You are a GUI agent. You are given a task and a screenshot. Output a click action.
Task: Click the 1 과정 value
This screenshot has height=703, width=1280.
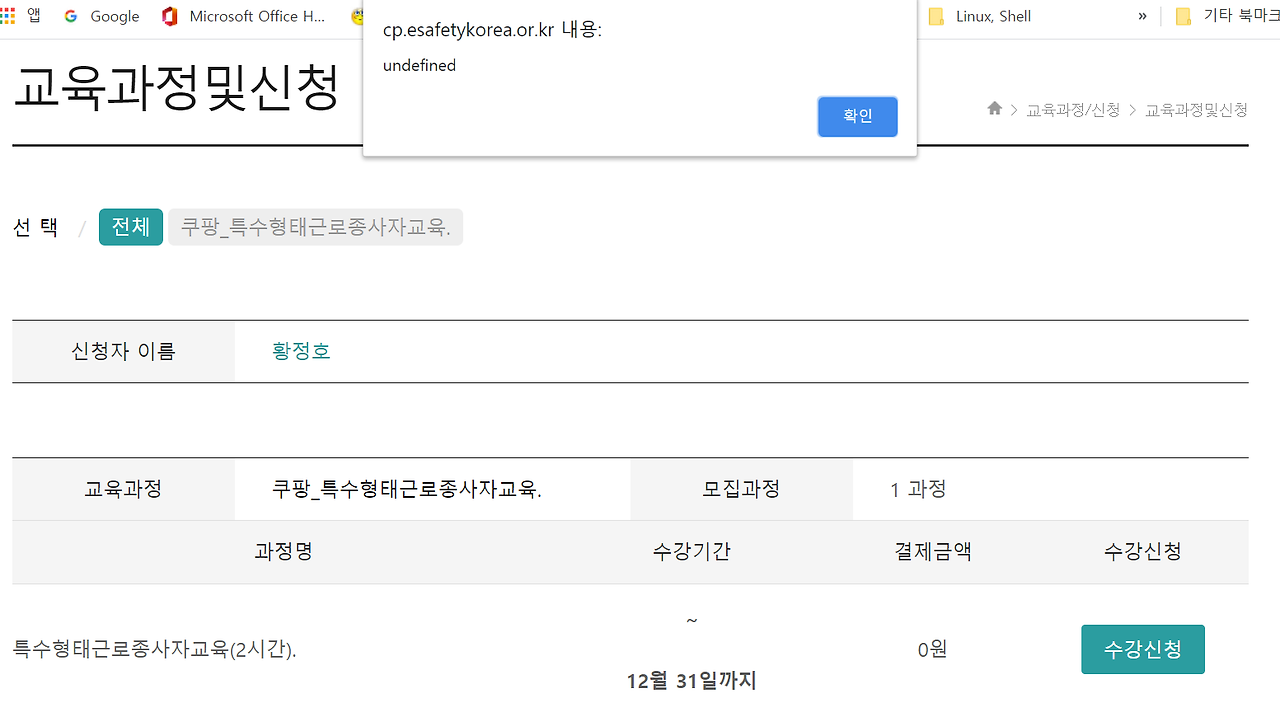918,489
